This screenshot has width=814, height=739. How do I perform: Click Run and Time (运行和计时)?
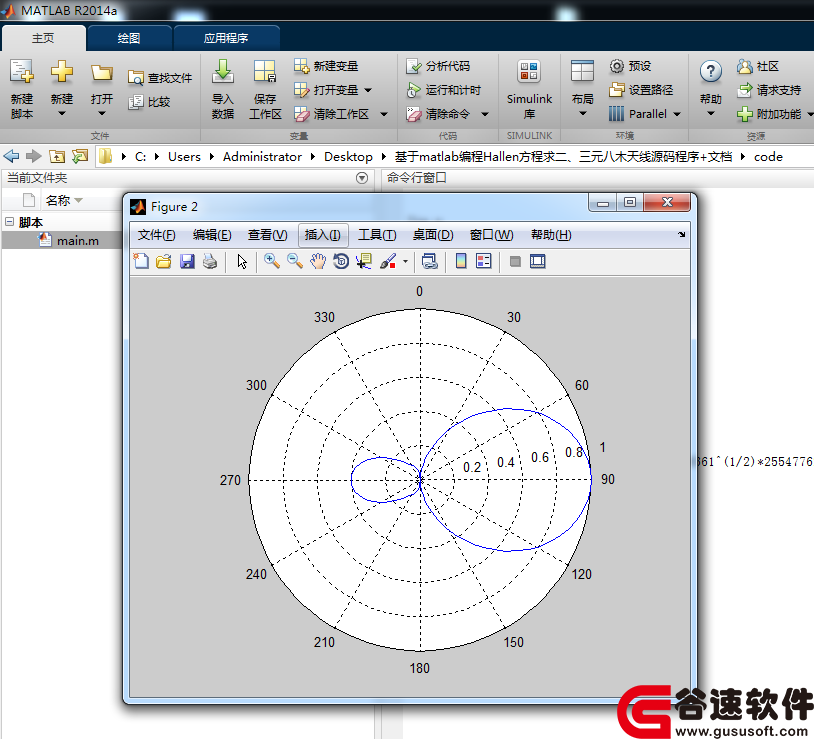pyautogui.click(x=444, y=90)
